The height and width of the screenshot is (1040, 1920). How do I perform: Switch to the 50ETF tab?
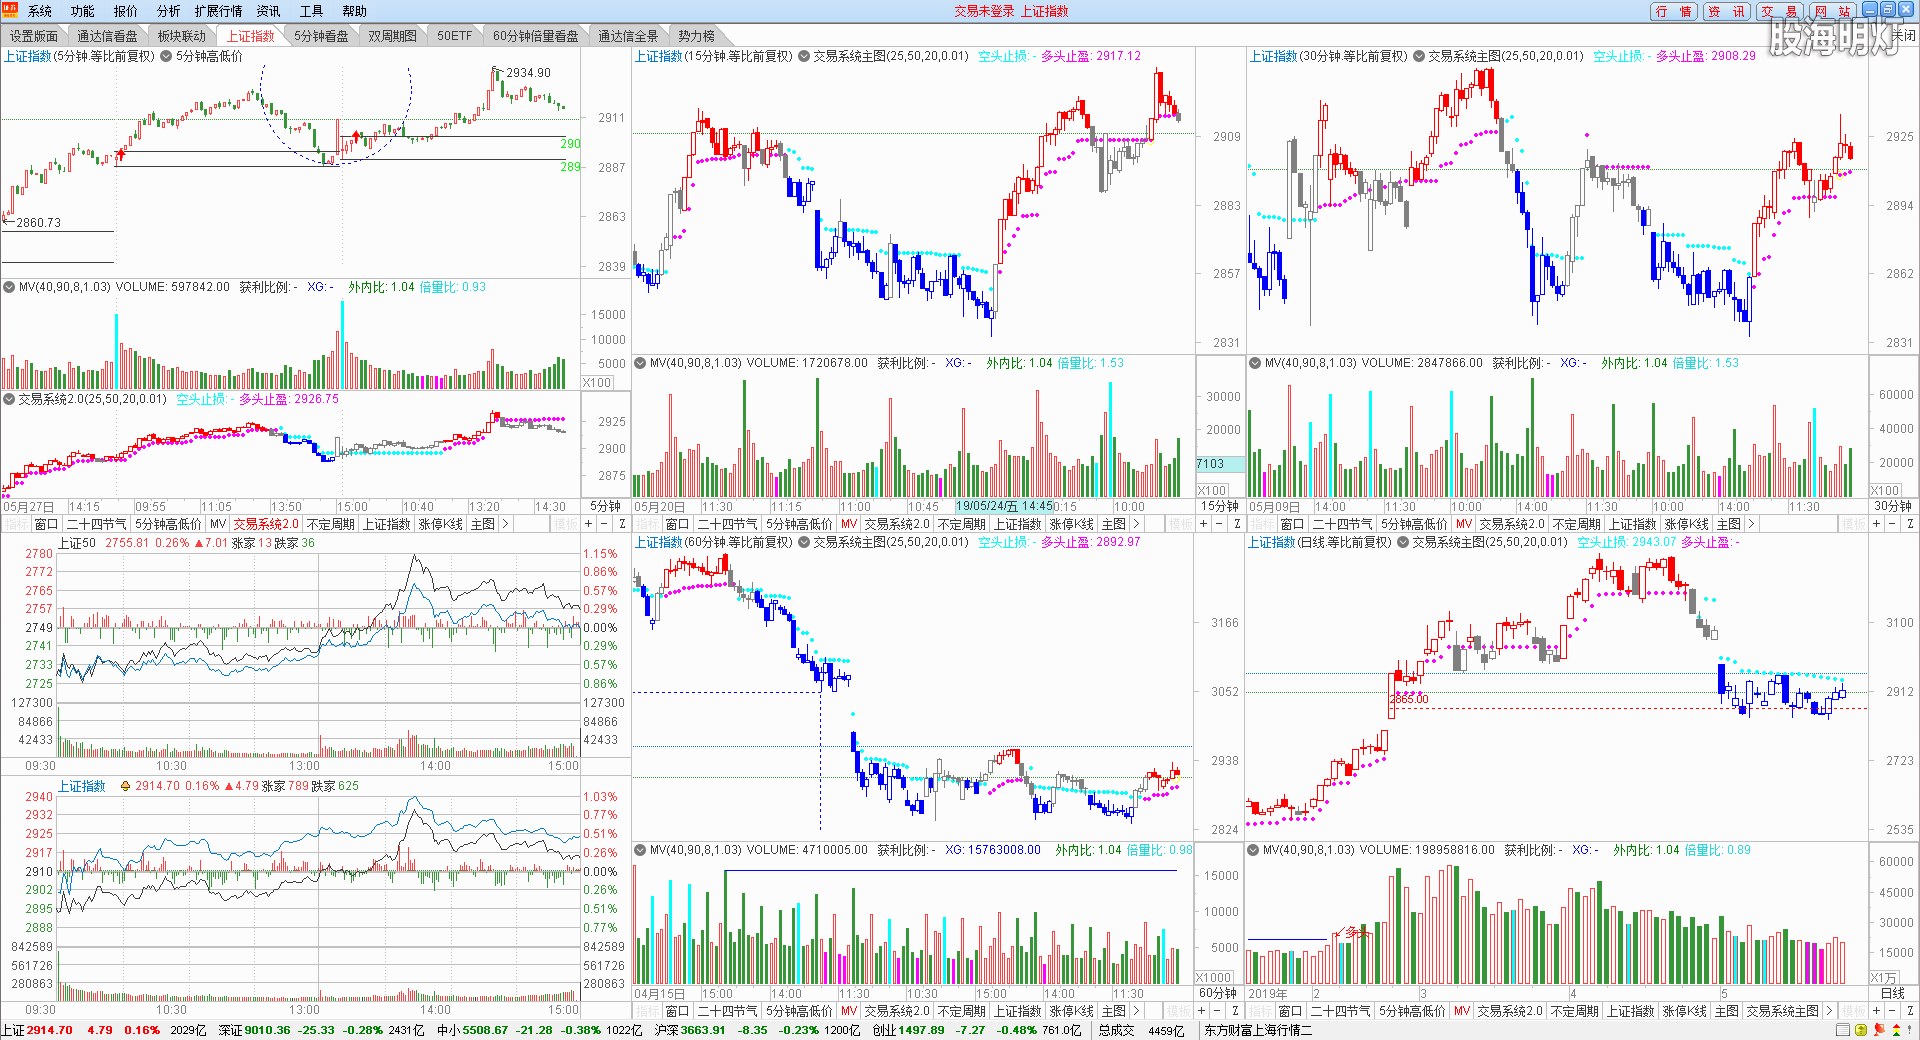(454, 36)
